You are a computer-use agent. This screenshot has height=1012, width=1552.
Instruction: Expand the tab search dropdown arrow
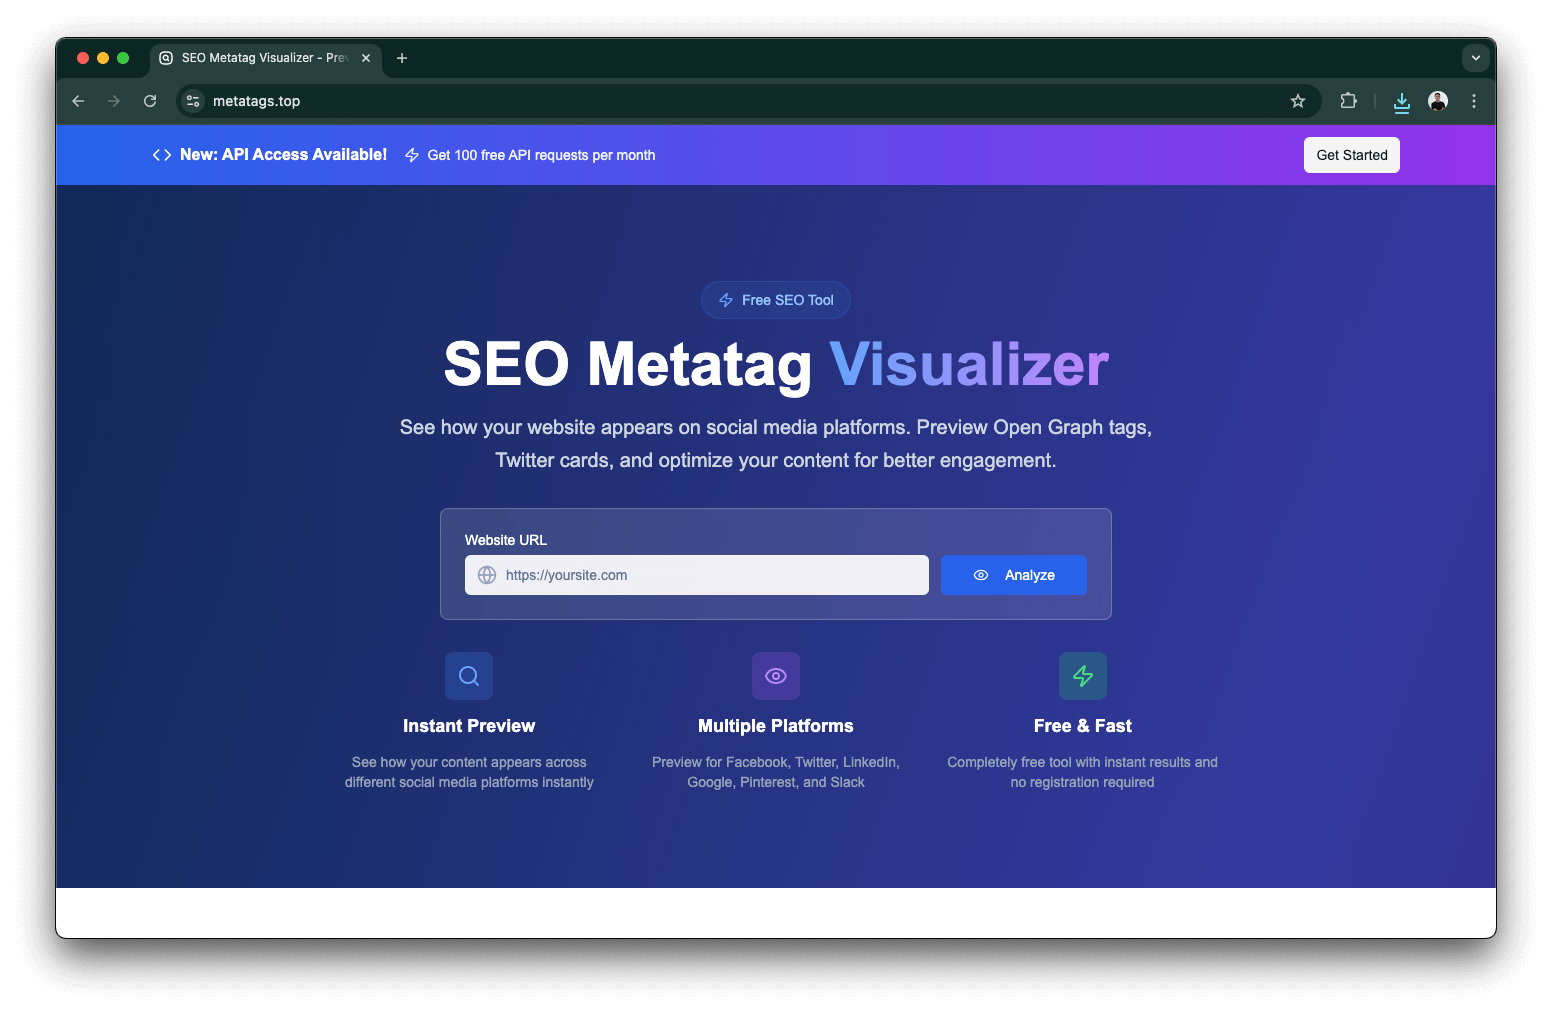coord(1476,58)
